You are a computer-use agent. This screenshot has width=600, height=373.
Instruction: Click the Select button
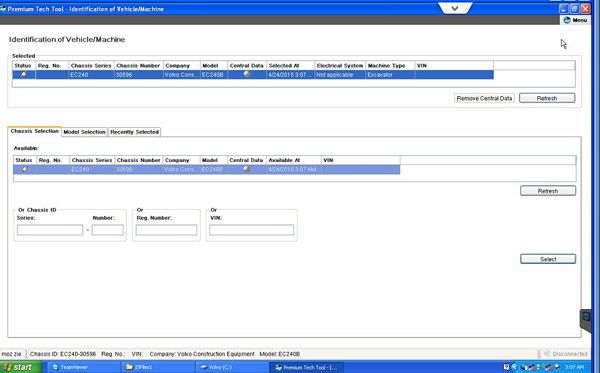pyautogui.click(x=548, y=259)
